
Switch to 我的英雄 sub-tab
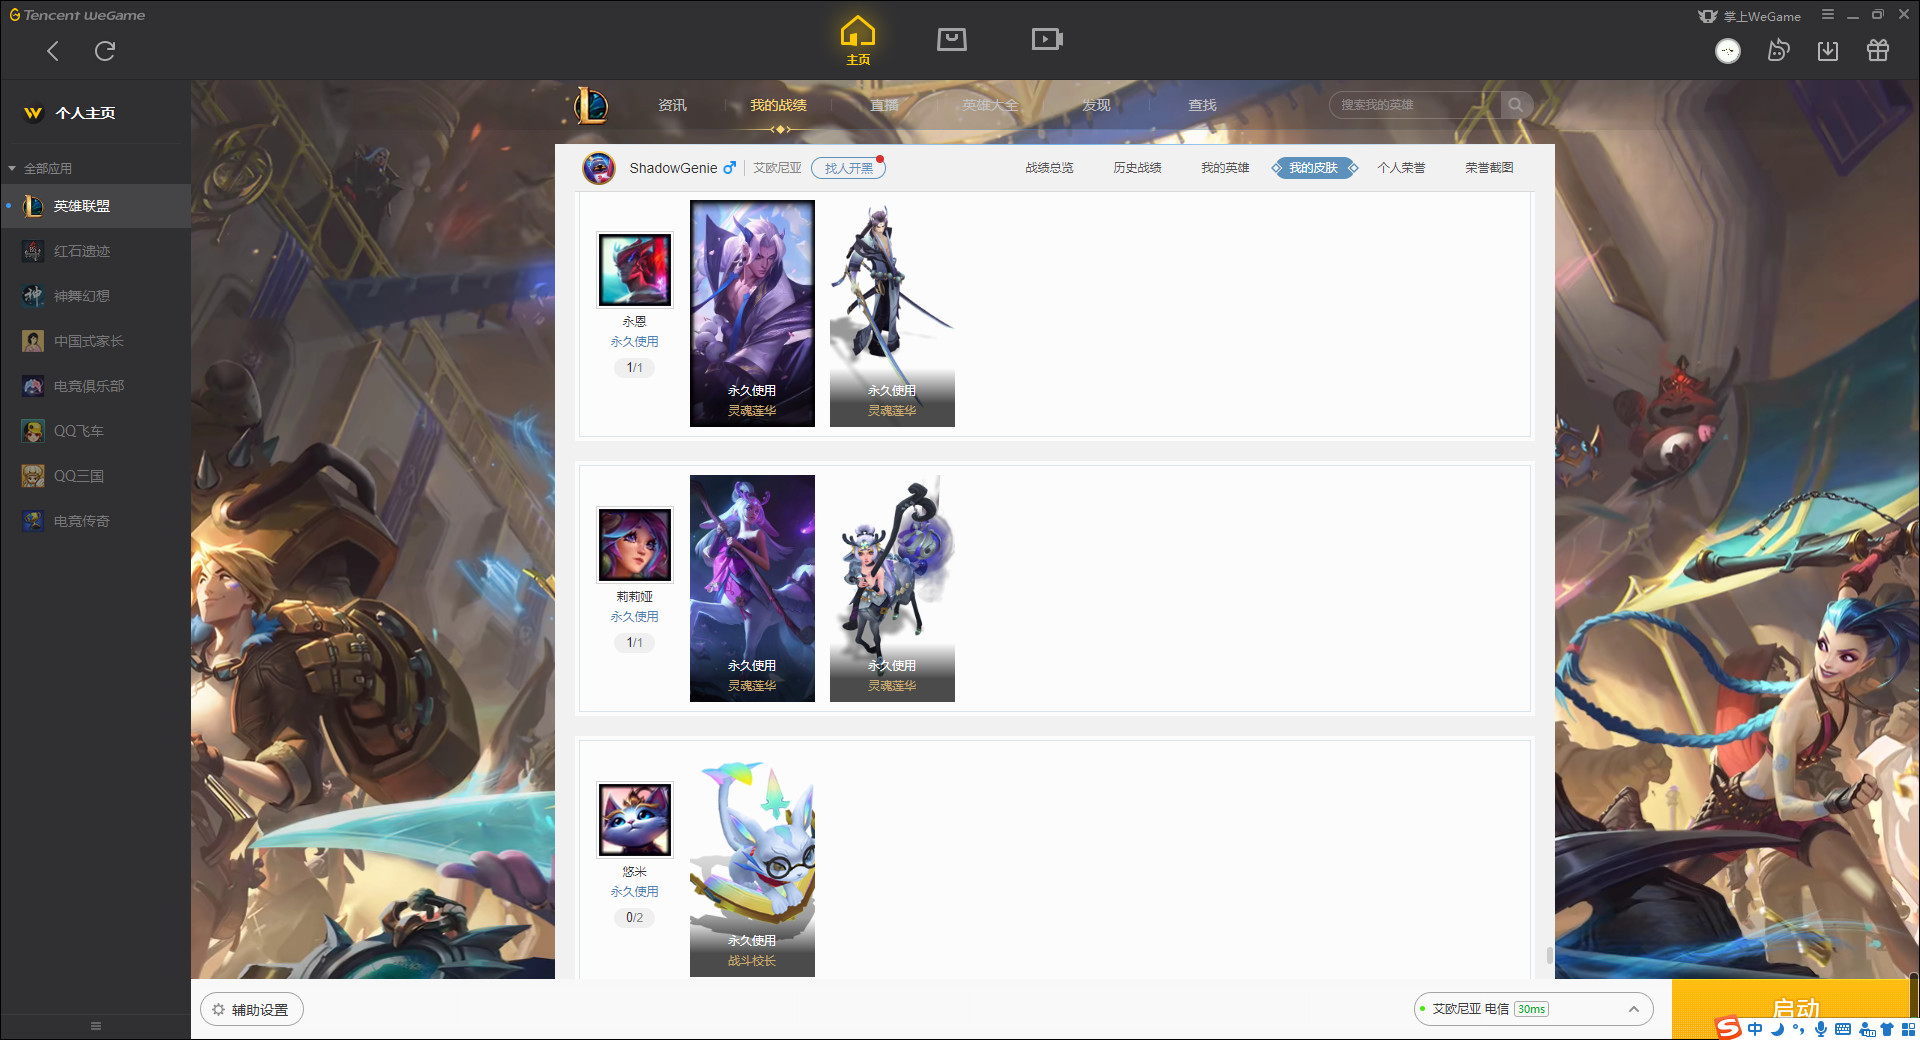pyautogui.click(x=1225, y=168)
